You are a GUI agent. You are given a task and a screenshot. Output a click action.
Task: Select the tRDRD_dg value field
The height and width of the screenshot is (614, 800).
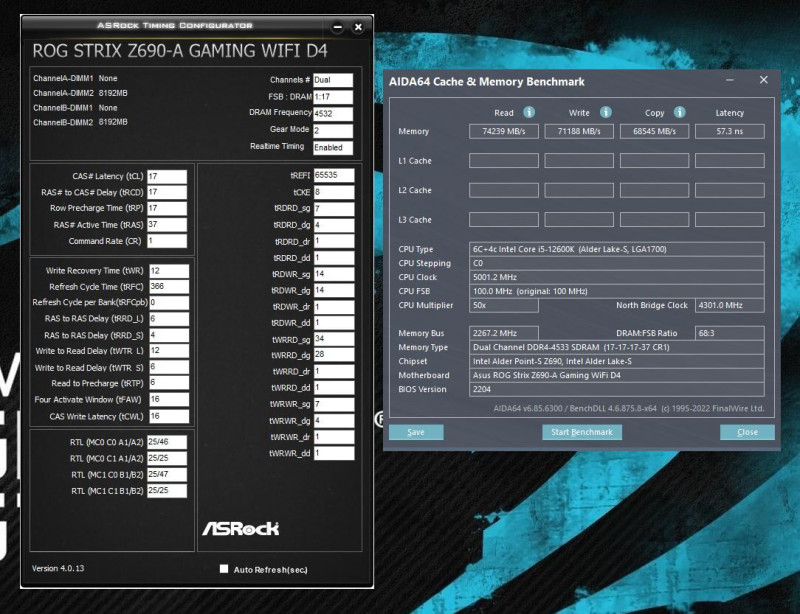pos(334,225)
